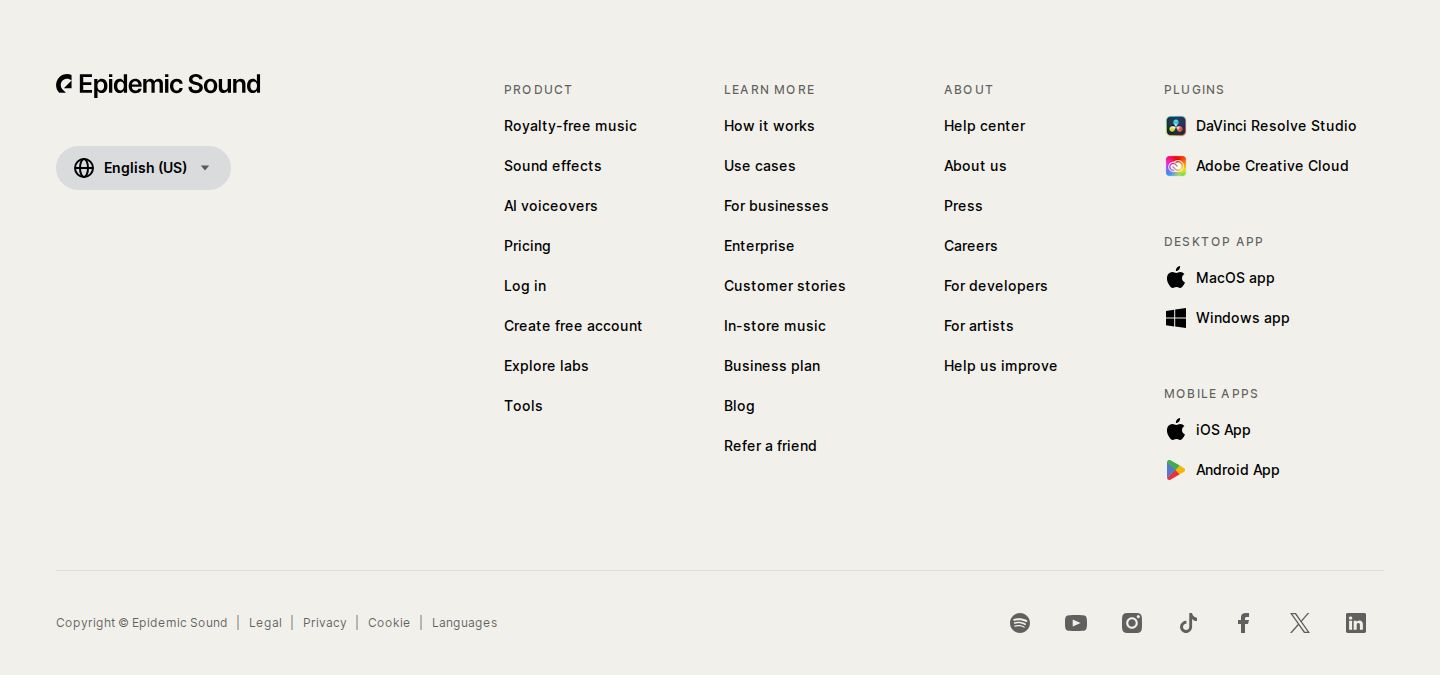The height and width of the screenshot is (675, 1440).
Task: Click the globe icon in language selector
Action: [84, 168]
